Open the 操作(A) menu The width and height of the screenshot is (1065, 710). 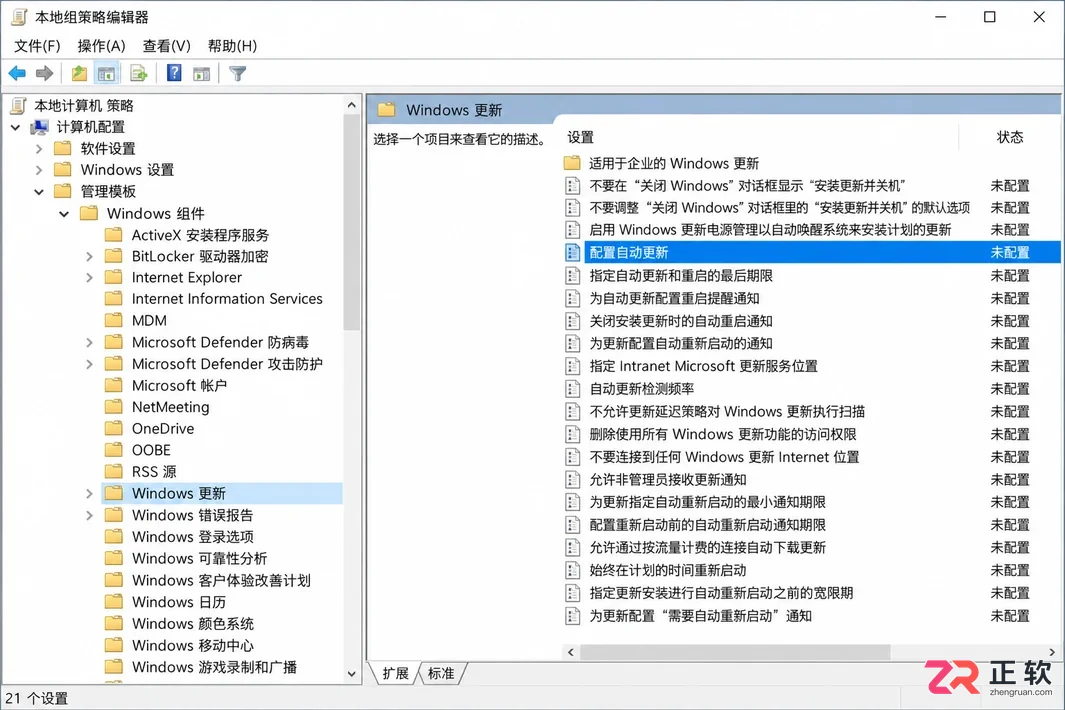[x=101, y=46]
